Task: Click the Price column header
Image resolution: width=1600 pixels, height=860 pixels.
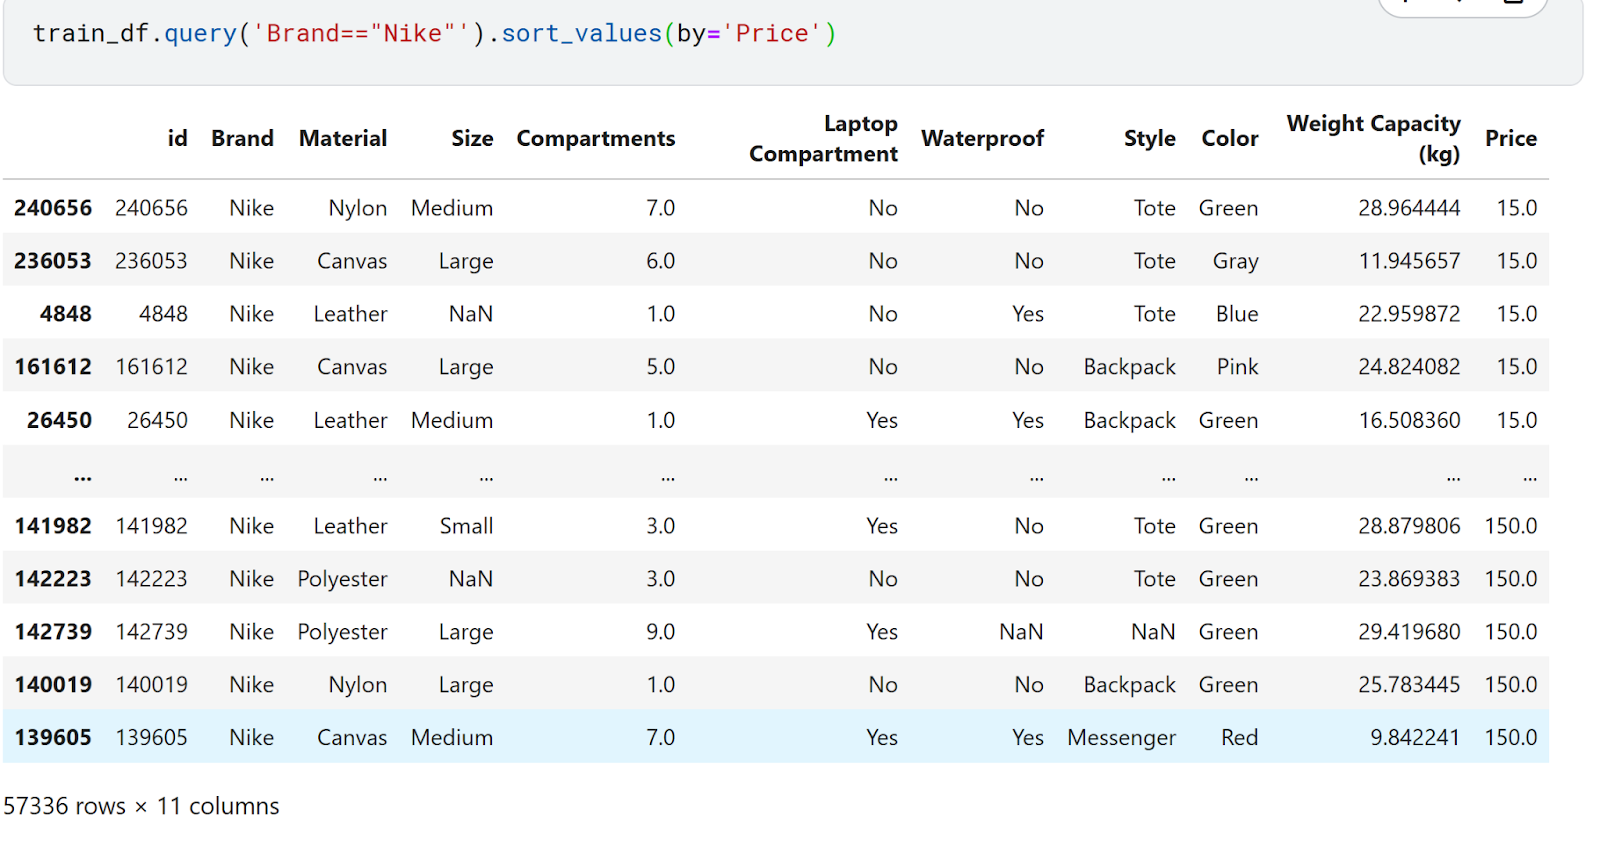Action: (1510, 139)
